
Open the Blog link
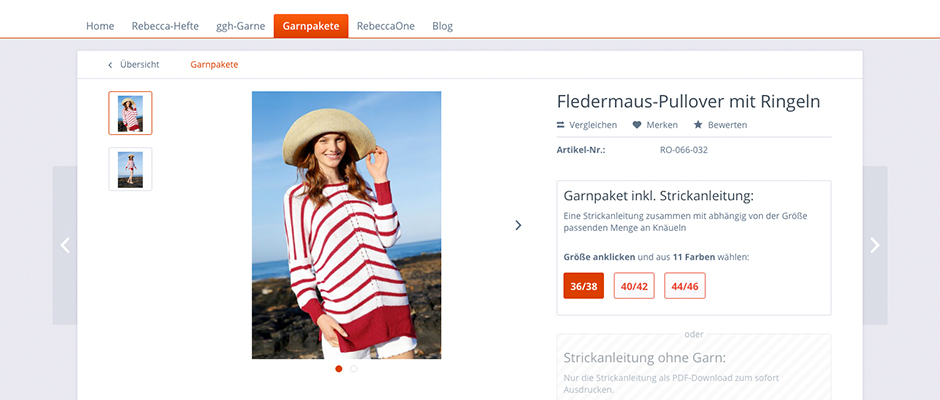[442, 26]
